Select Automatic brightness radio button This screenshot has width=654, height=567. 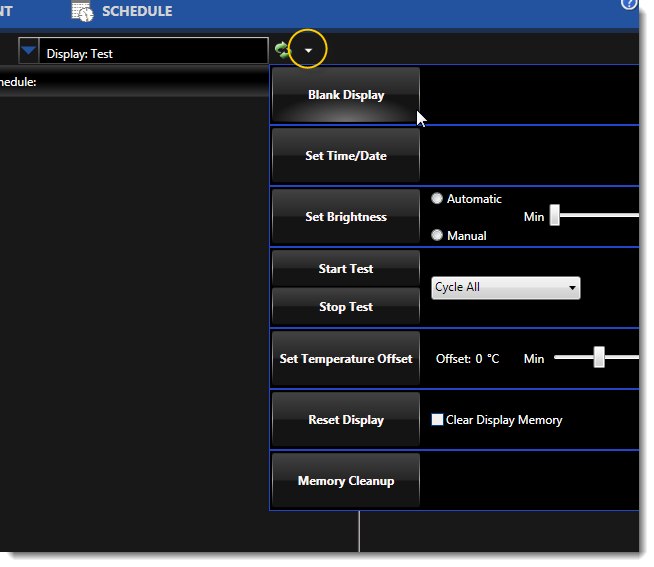point(437,199)
